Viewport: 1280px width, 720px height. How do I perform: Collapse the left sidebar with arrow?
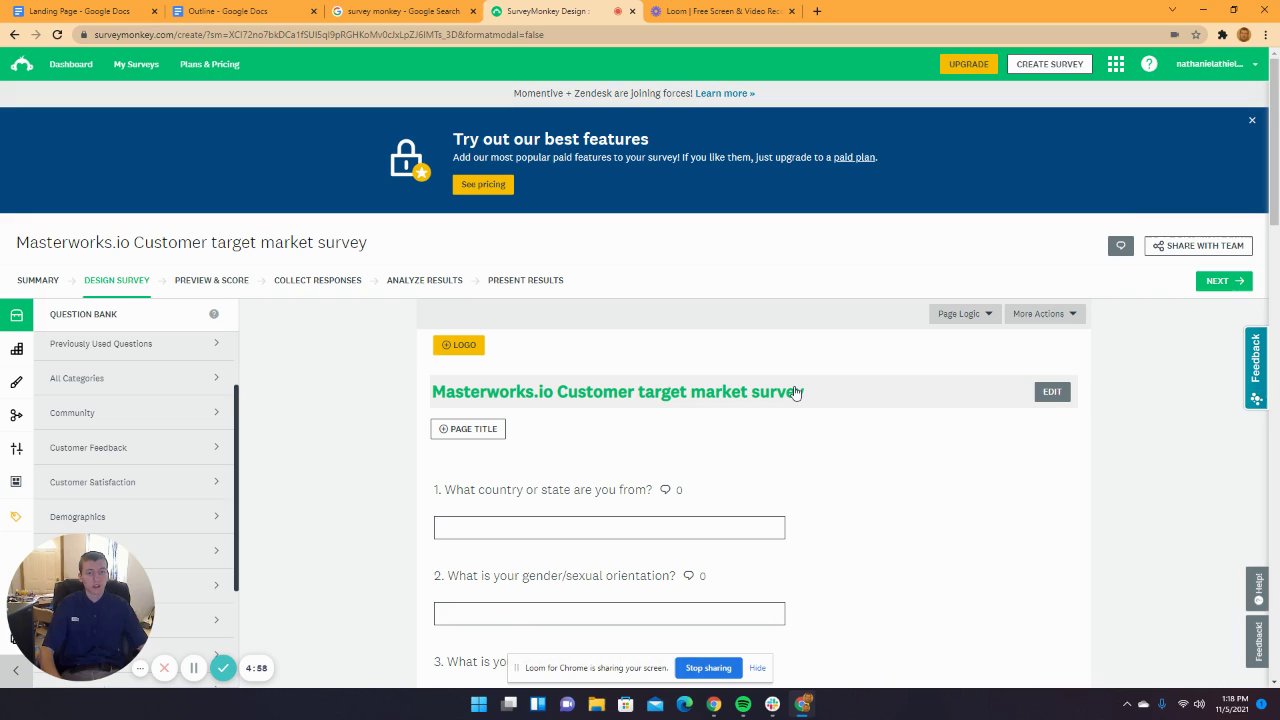click(x=16, y=671)
